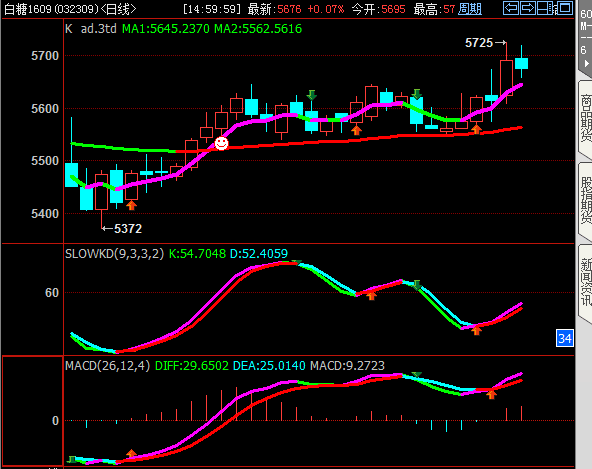Click the [14:59:59] timestamp
Screen dimensions: 592x469
(x=211, y=9)
